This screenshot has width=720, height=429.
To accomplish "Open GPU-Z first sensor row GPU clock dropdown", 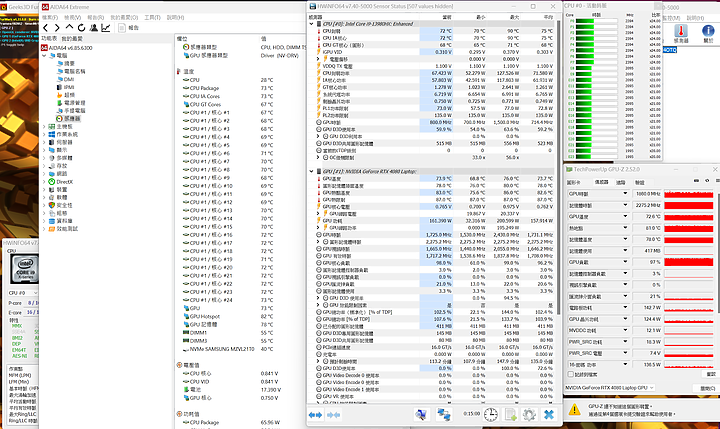I will (625, 193).
